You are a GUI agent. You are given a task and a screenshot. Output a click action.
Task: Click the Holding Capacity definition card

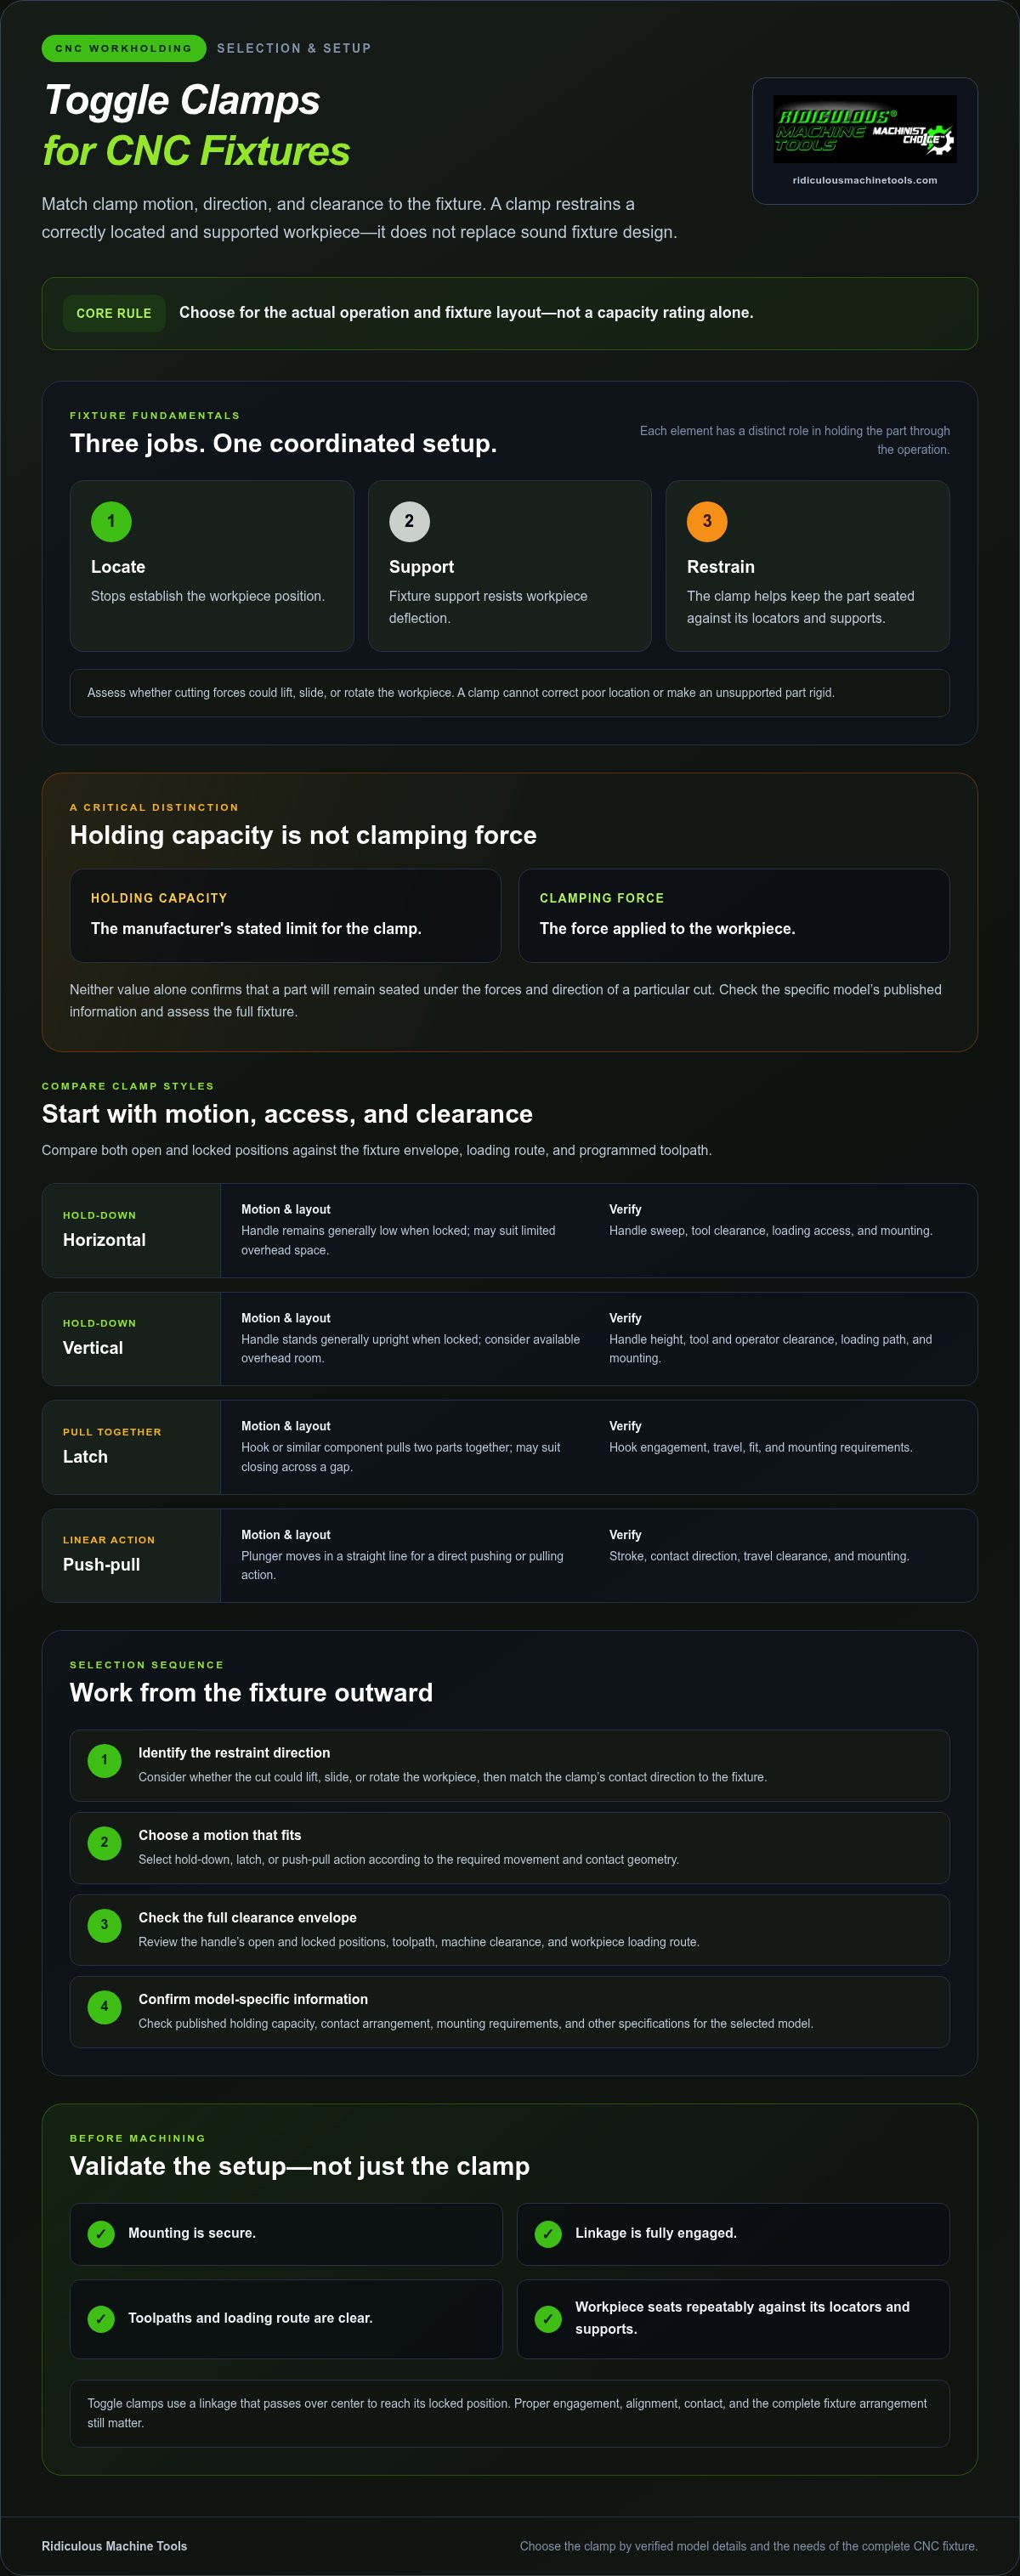285,916
